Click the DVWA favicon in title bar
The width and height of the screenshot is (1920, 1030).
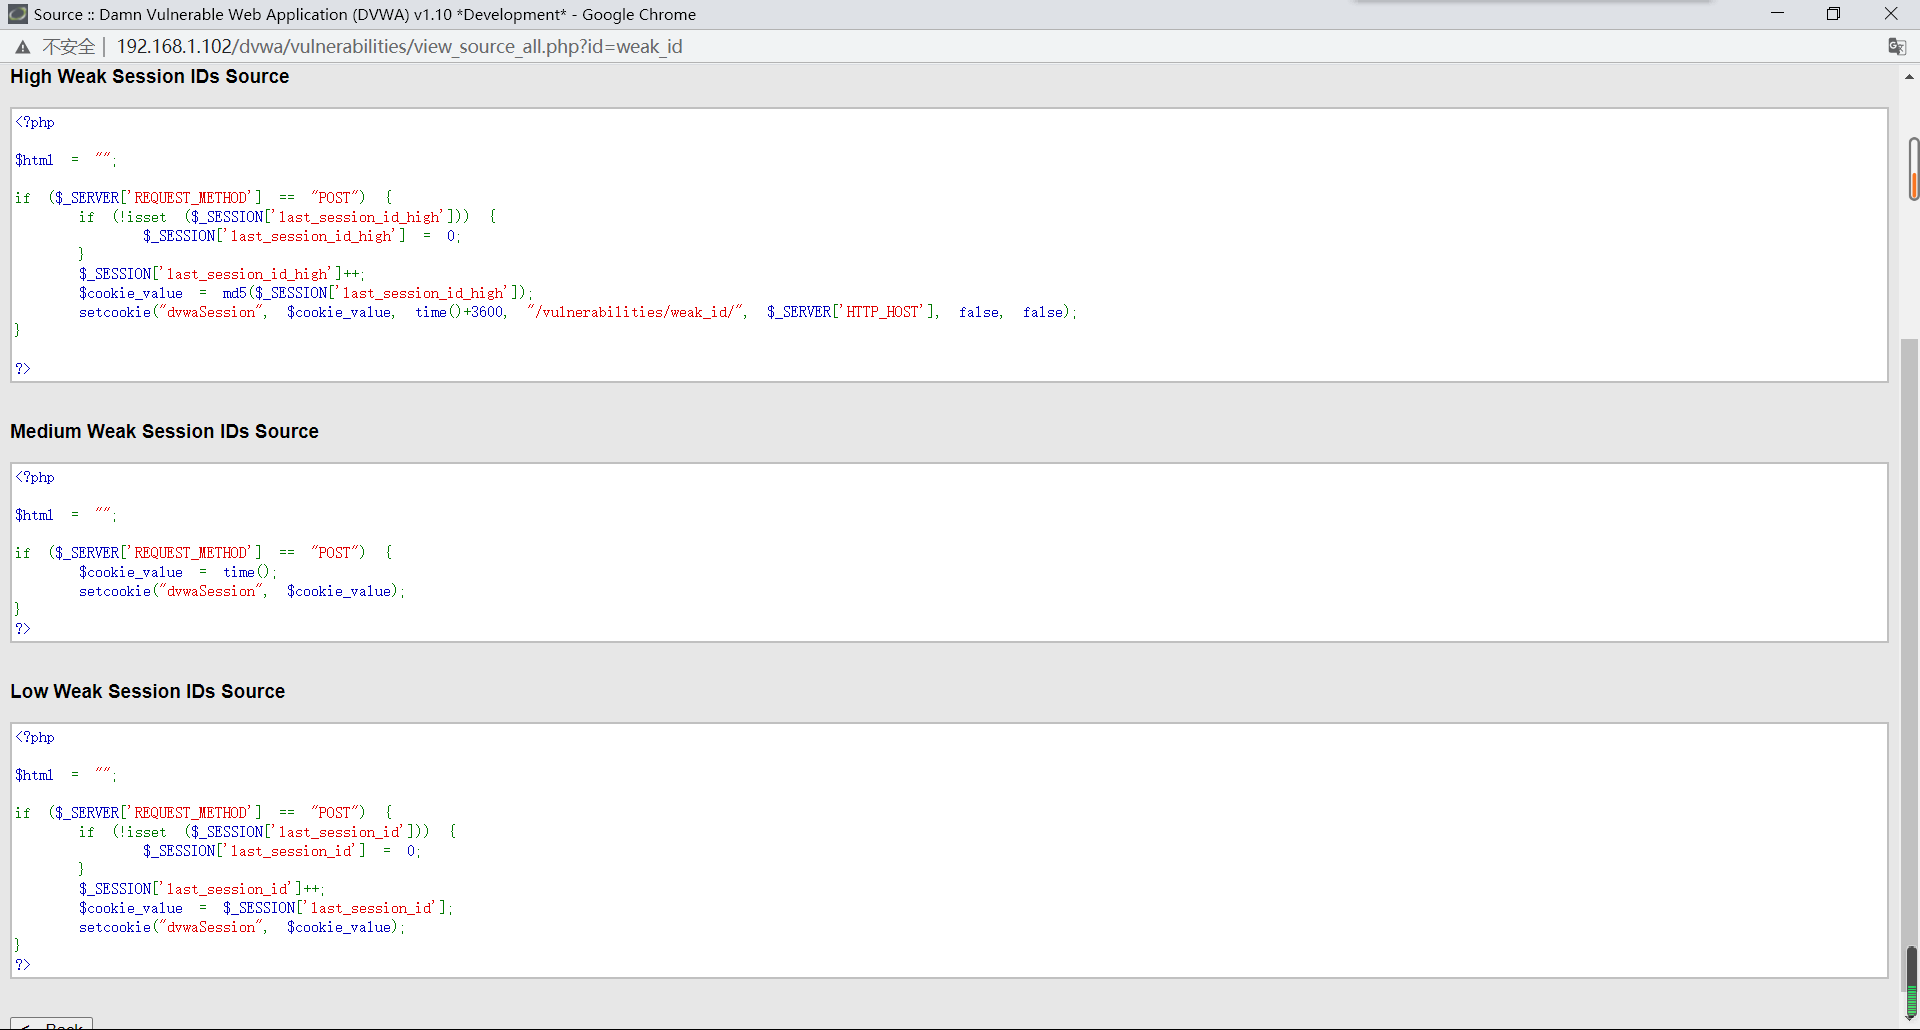(x=17, y=14)
